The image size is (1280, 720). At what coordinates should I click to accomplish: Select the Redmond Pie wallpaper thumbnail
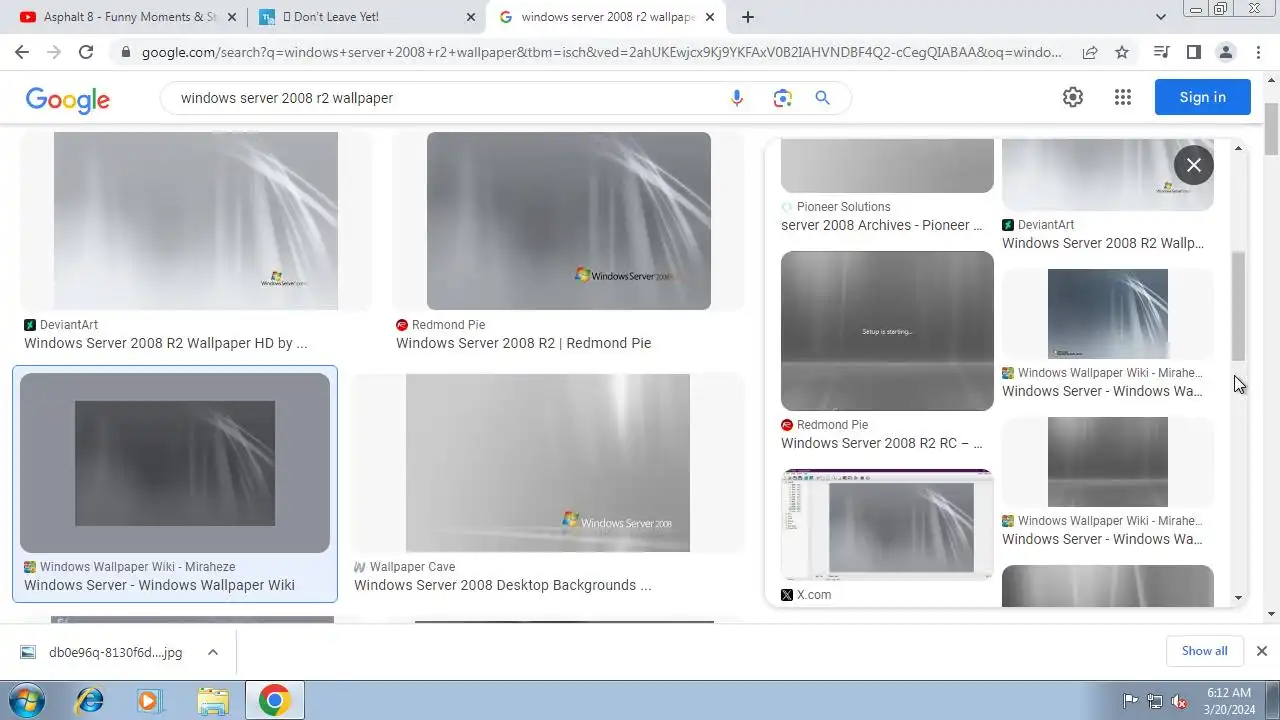click(x=568, y=221)
